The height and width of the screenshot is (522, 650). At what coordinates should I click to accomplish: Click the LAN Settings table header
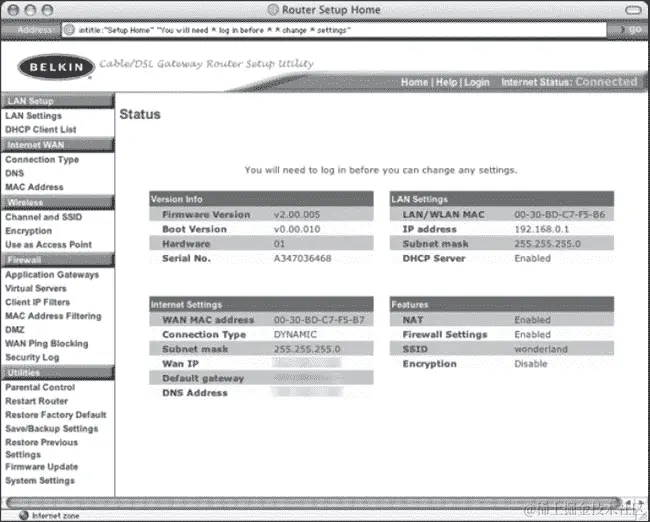[502, 199]
